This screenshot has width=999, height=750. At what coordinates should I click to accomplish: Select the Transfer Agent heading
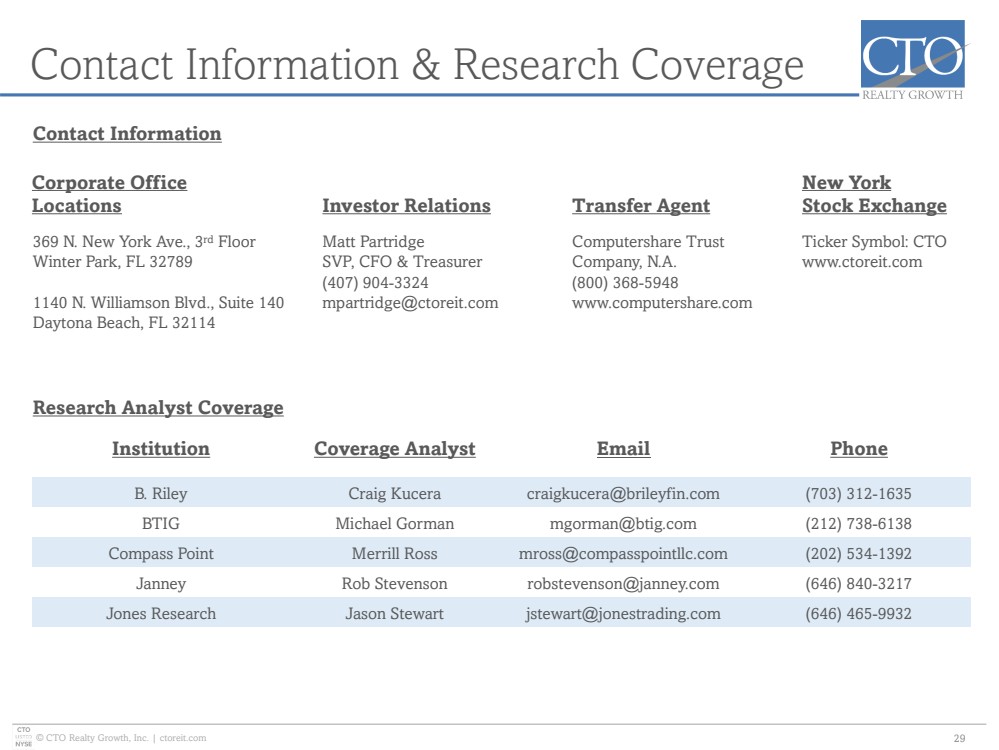[x=641, y=206]
